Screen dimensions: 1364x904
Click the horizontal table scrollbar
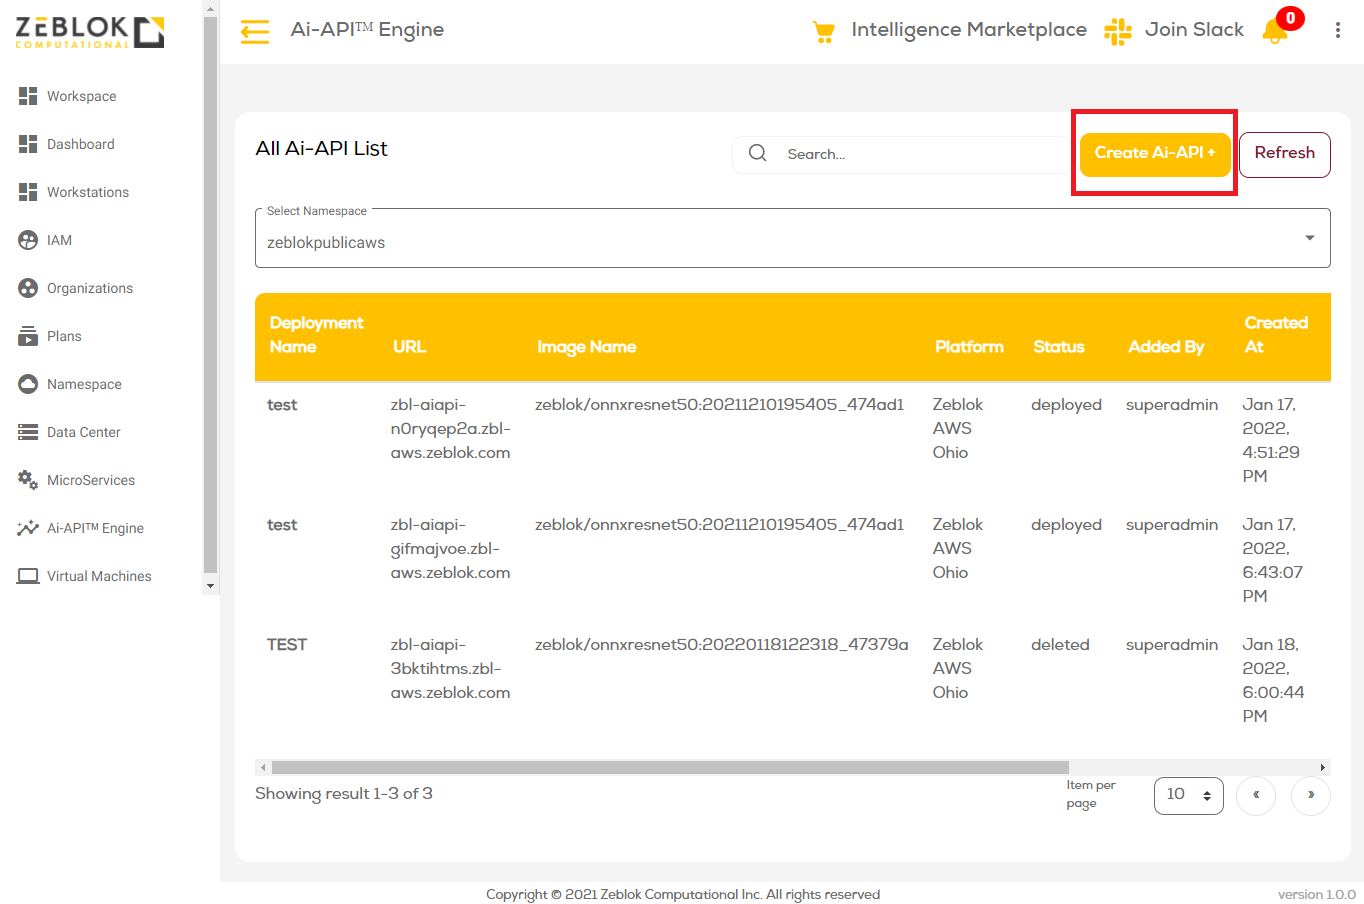[x=670, y=768]
